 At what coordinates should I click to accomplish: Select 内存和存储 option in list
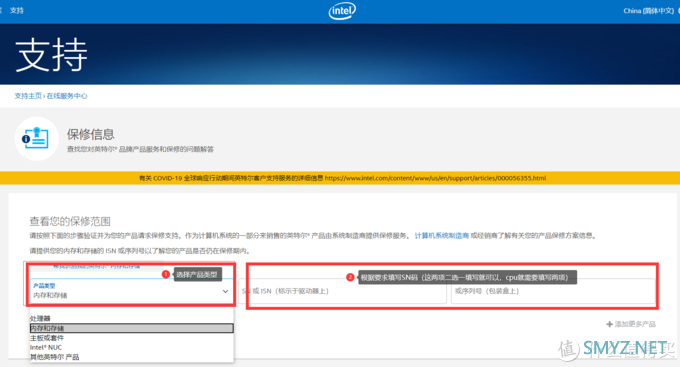pyautogui.click(x=132, y=328)
